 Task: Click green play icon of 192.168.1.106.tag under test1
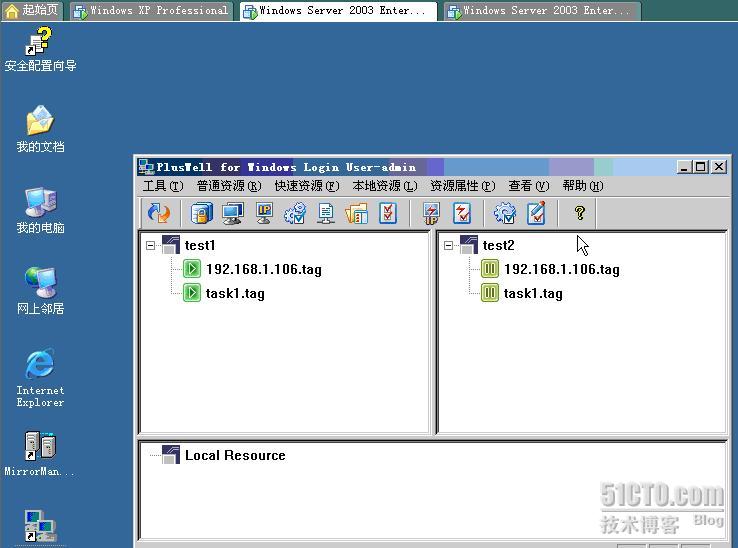(x=192, y=269)
